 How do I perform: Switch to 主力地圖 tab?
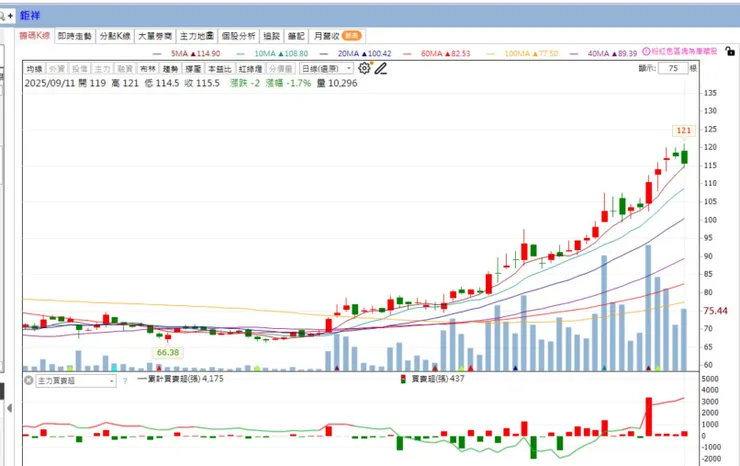click(197, 36)
